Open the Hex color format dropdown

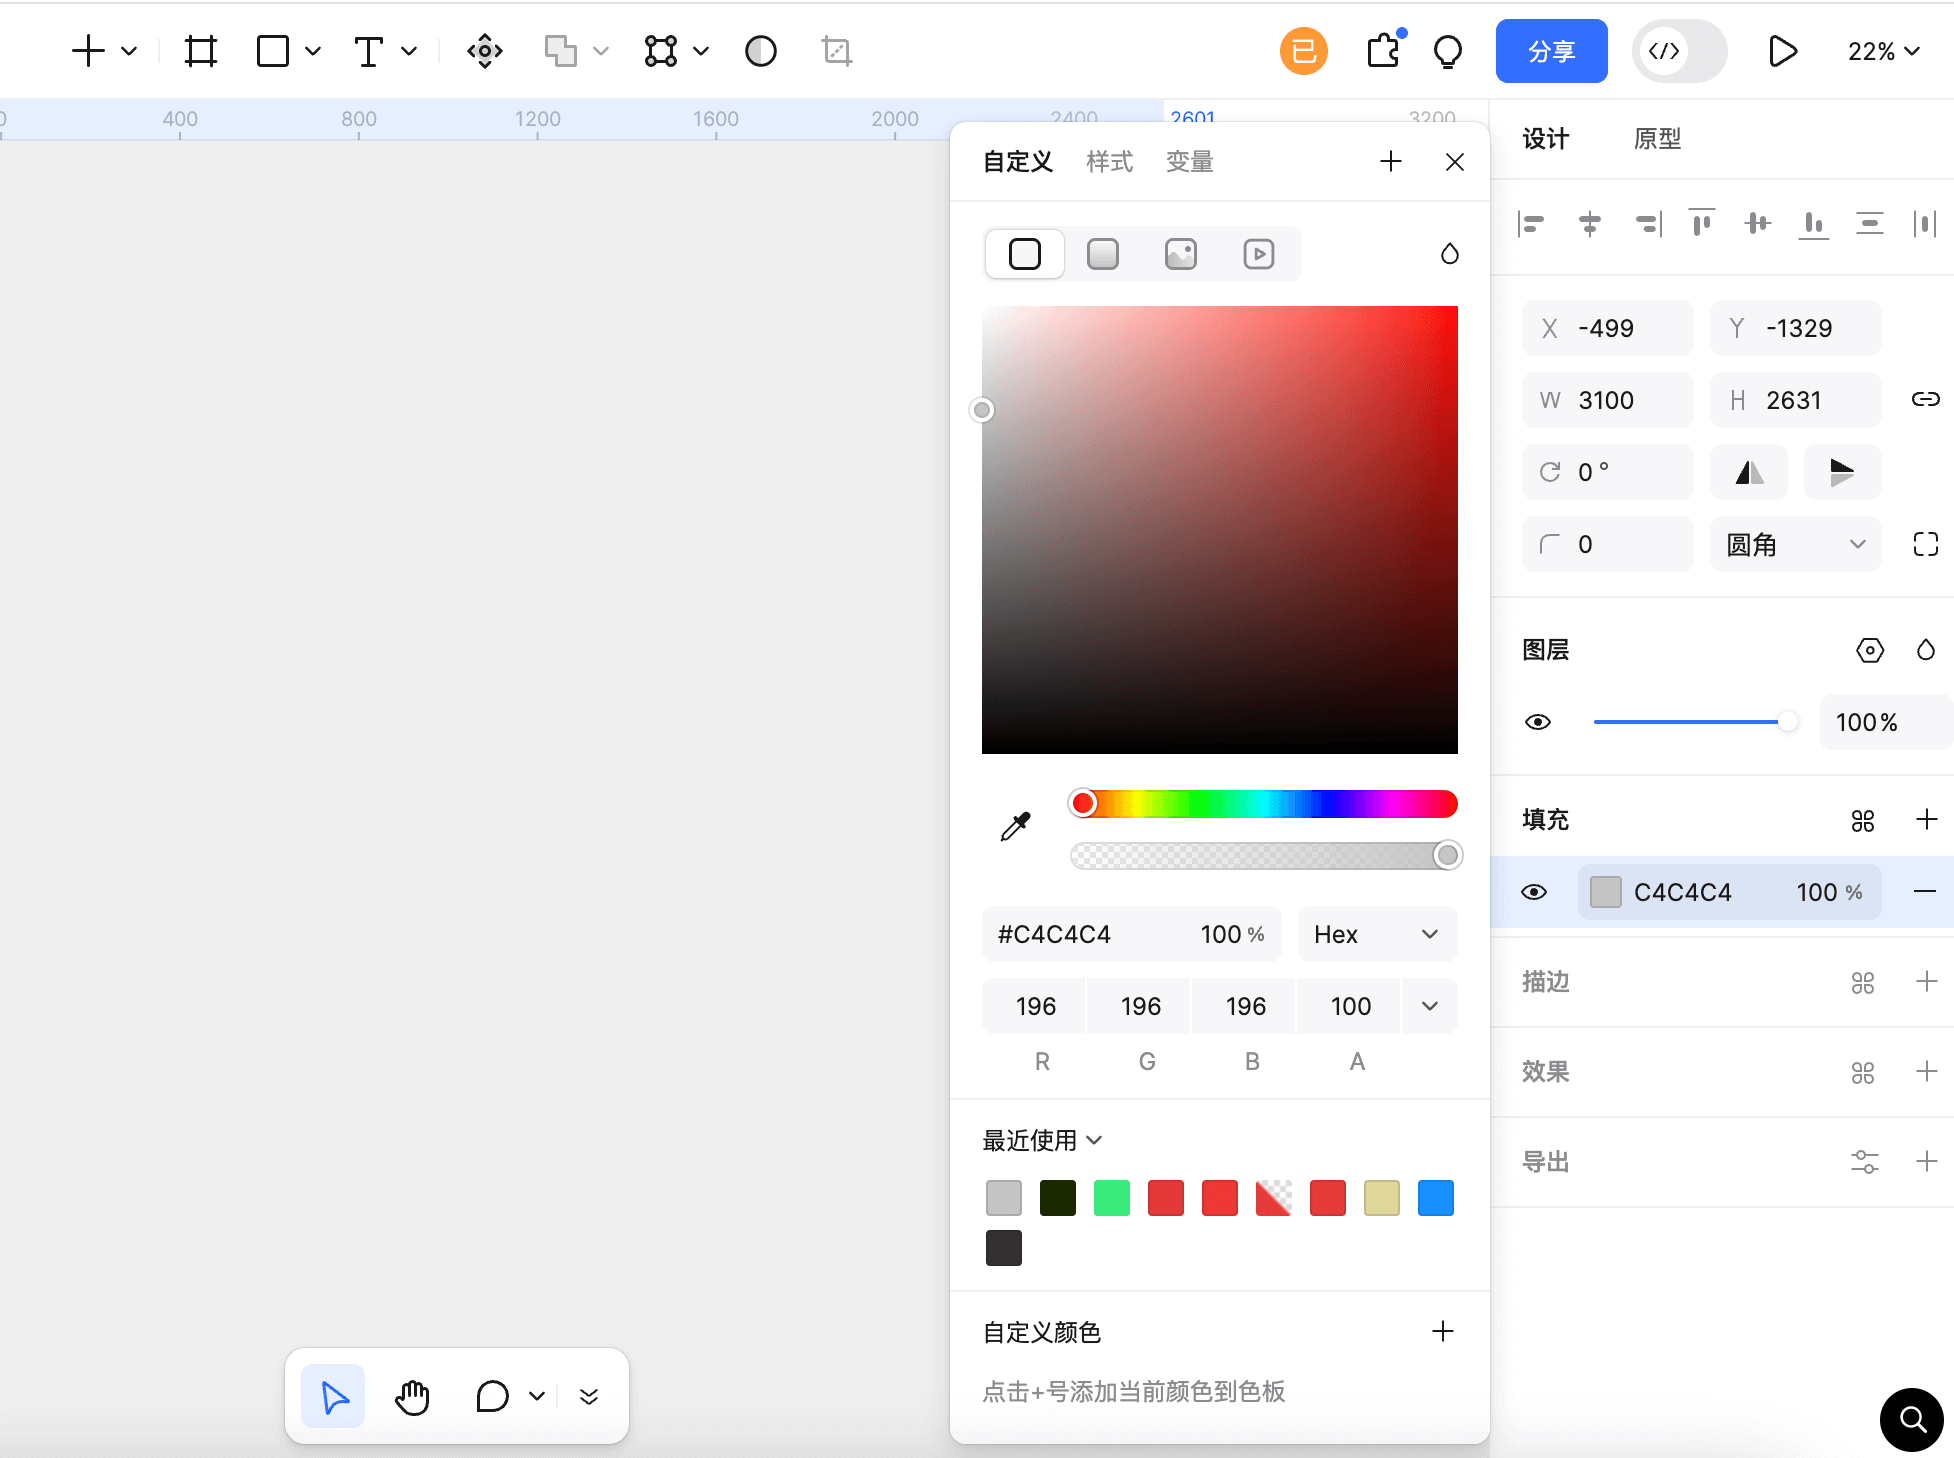click(1377, 933)
